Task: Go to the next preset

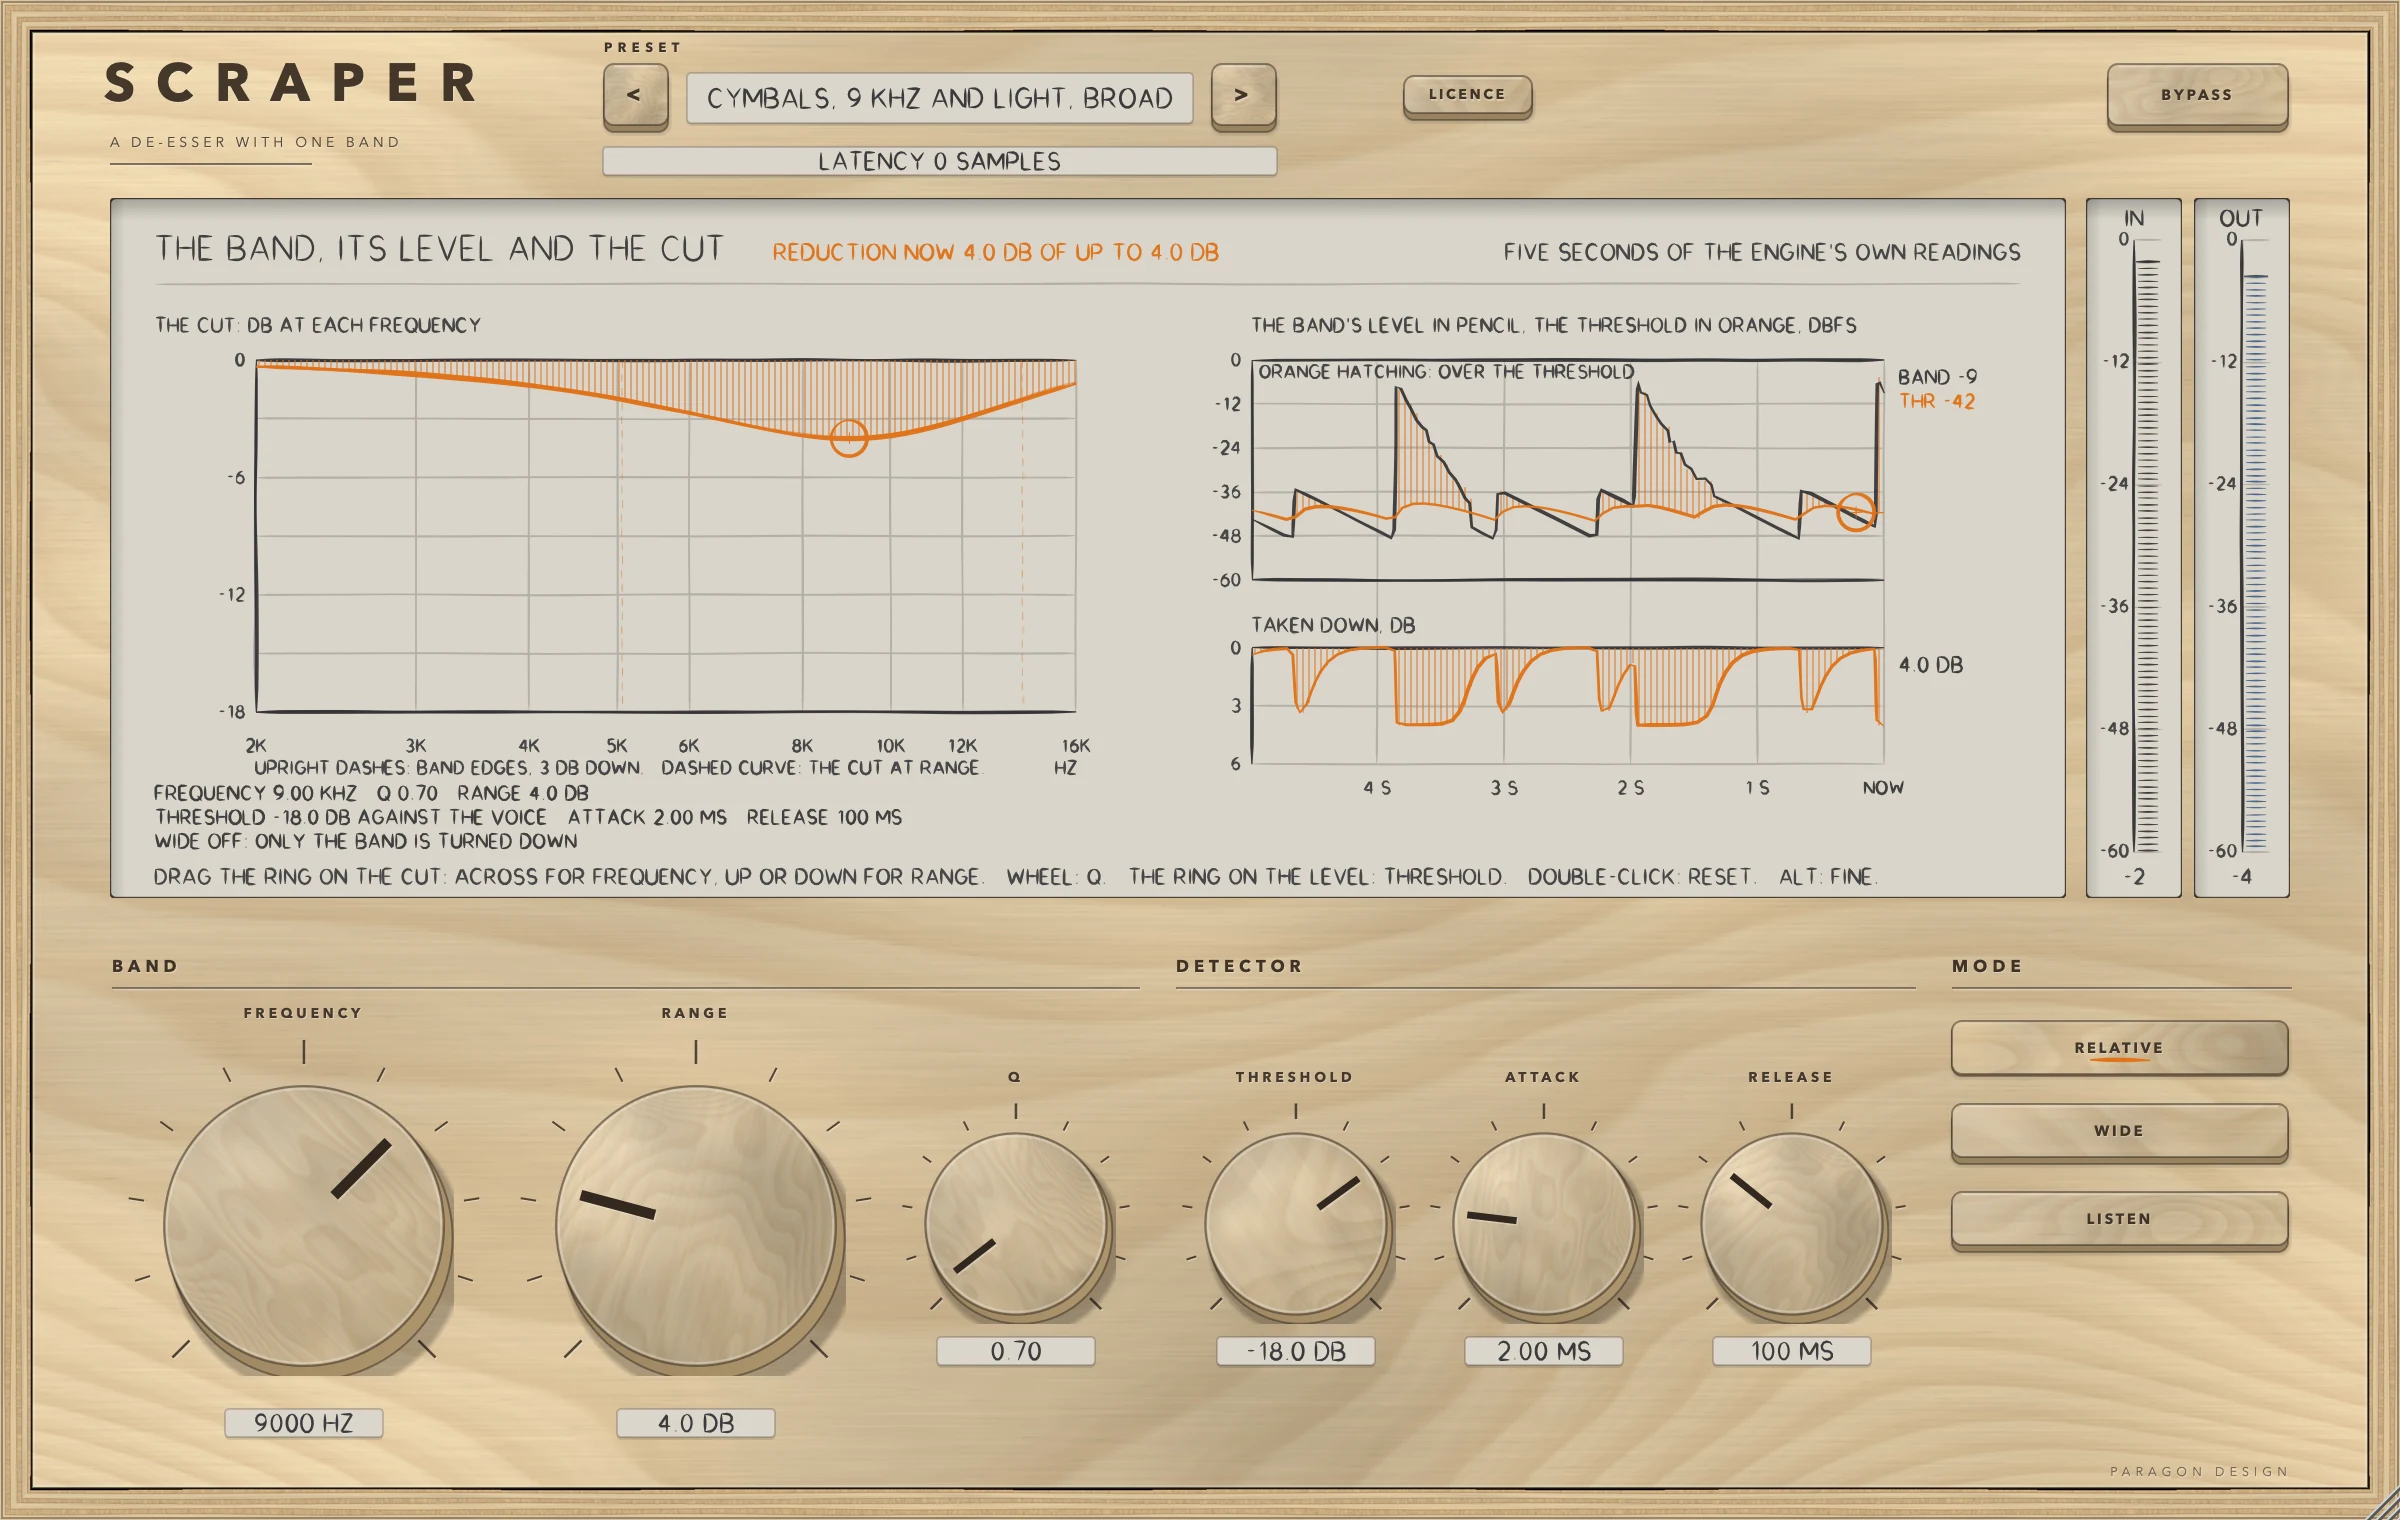Action: tap(1243, 96)
